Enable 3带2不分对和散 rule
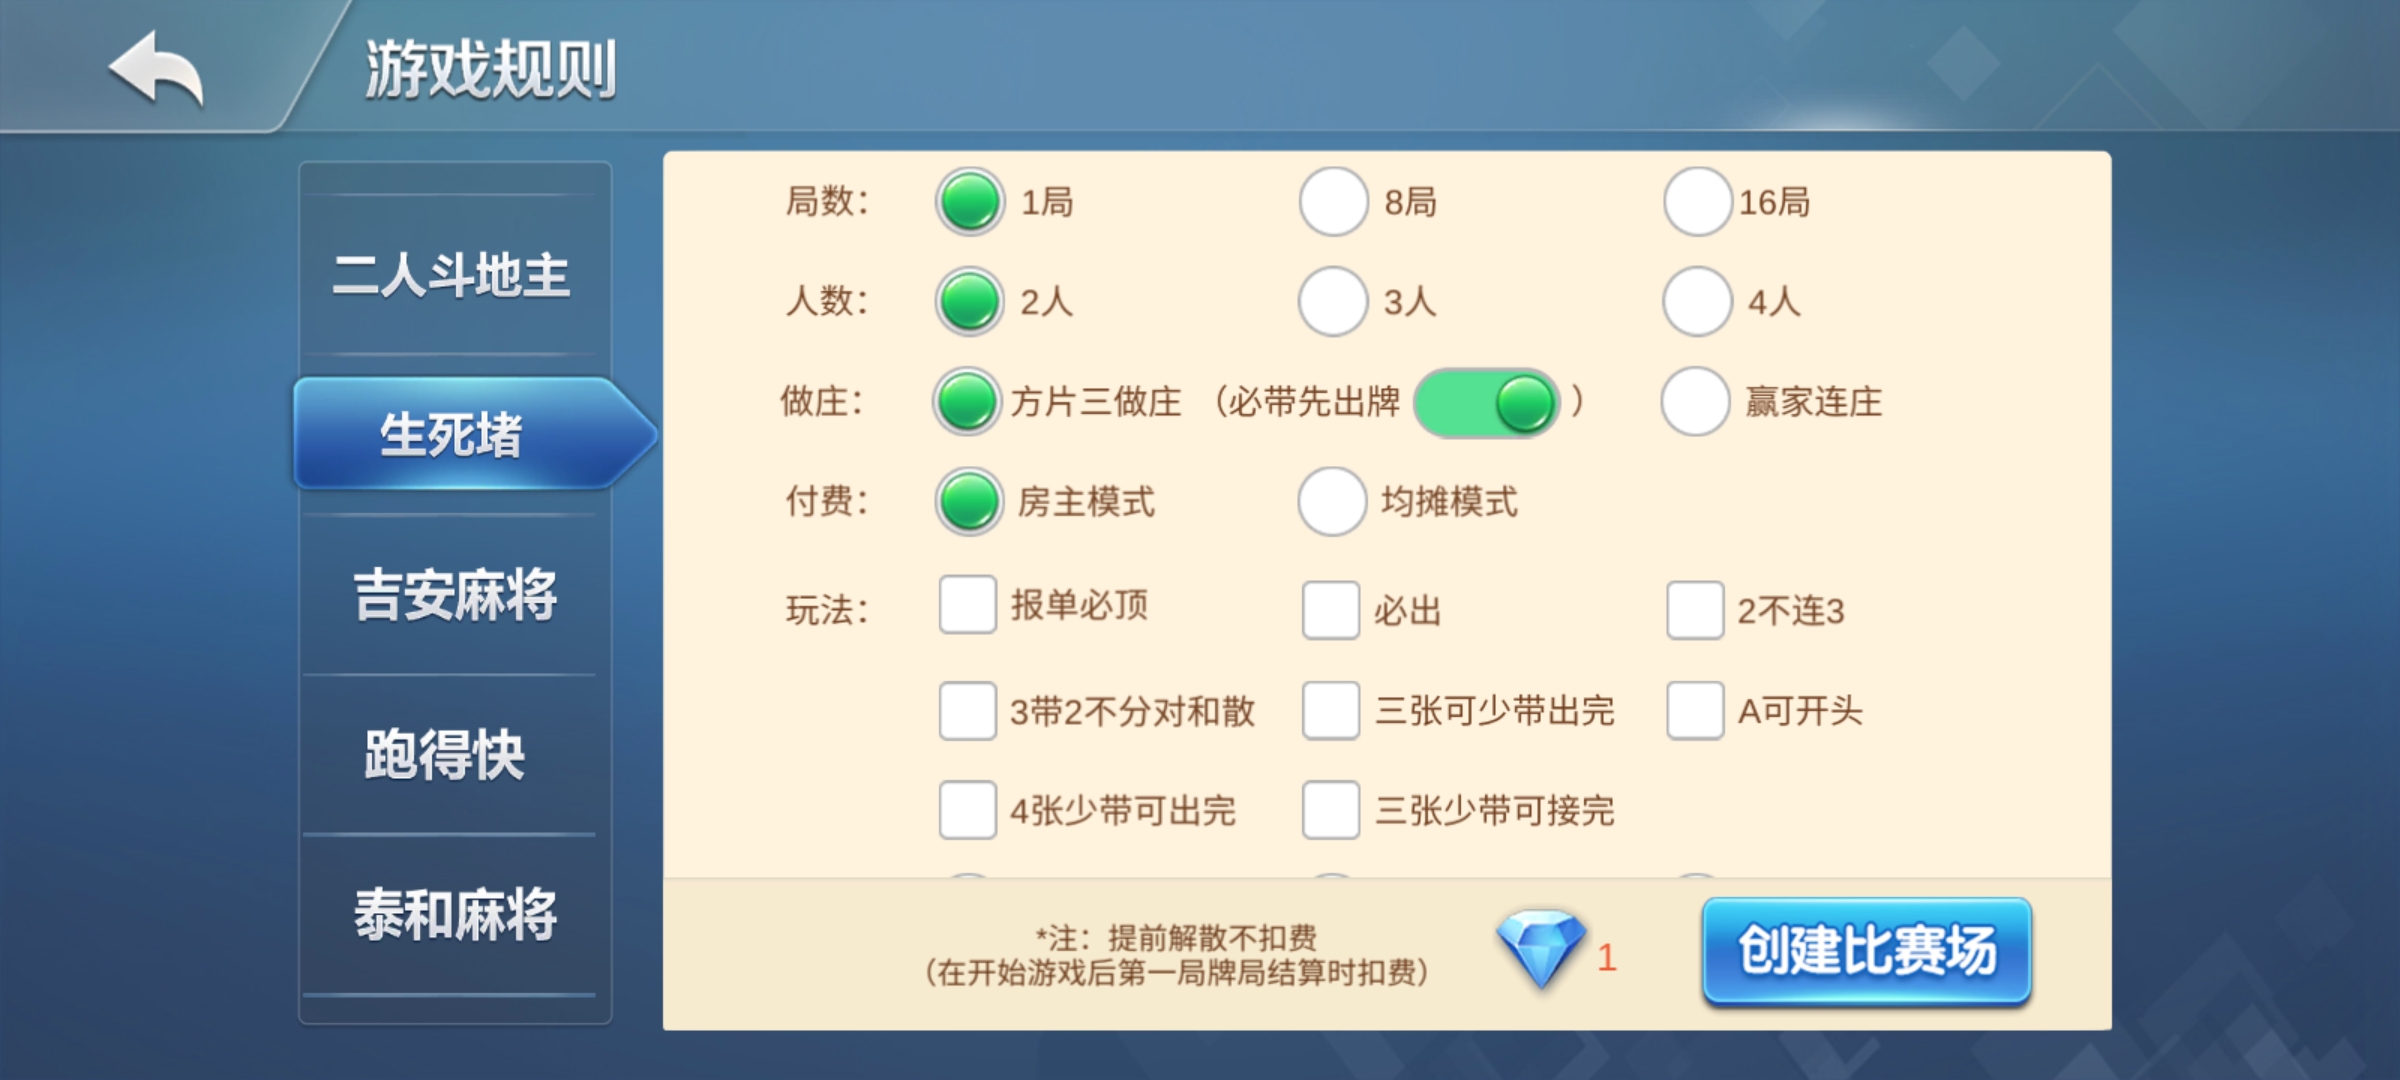 (967, 711)
